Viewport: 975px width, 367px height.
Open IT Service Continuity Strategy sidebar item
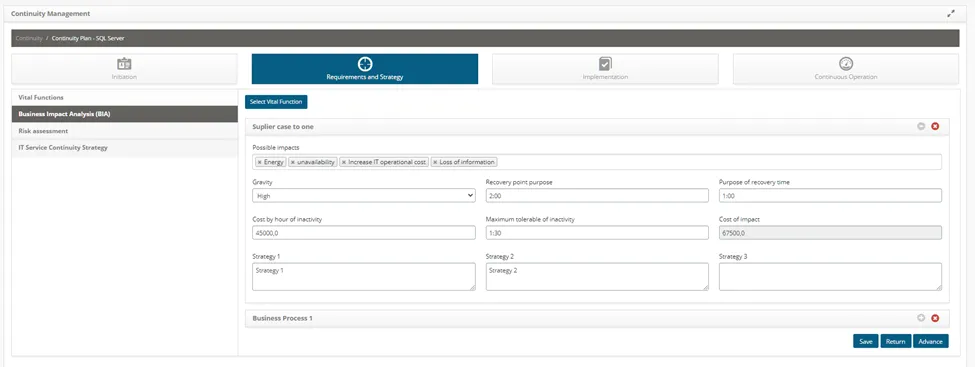click(124, 147)
